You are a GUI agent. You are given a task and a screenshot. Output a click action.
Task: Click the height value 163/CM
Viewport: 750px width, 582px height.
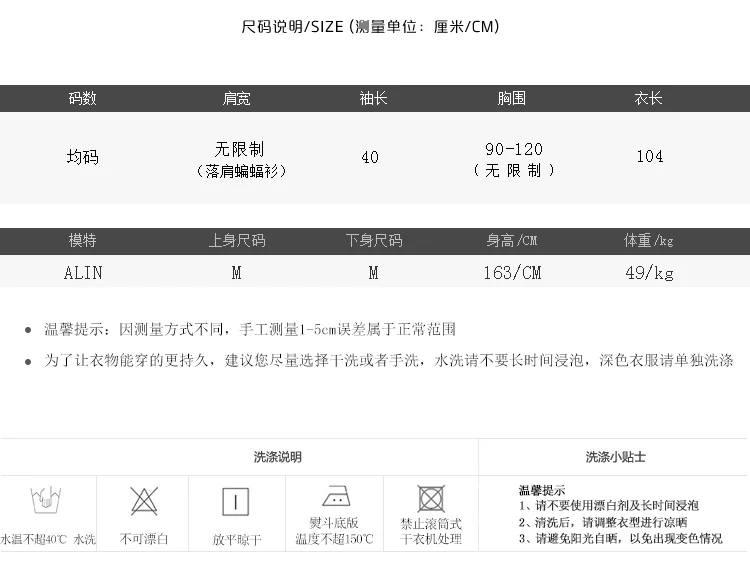coord(512,273)
